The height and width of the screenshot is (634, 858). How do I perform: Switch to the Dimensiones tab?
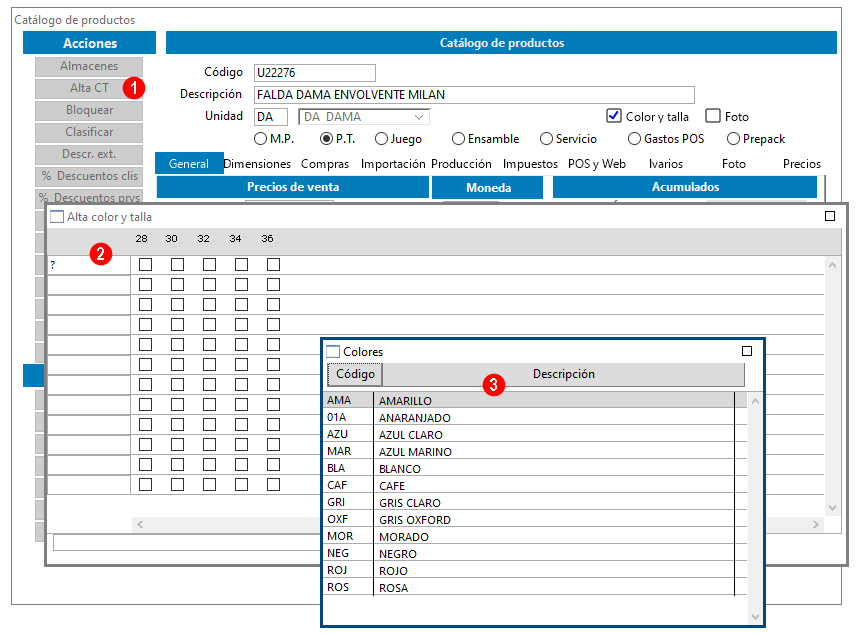click(257, 164)
